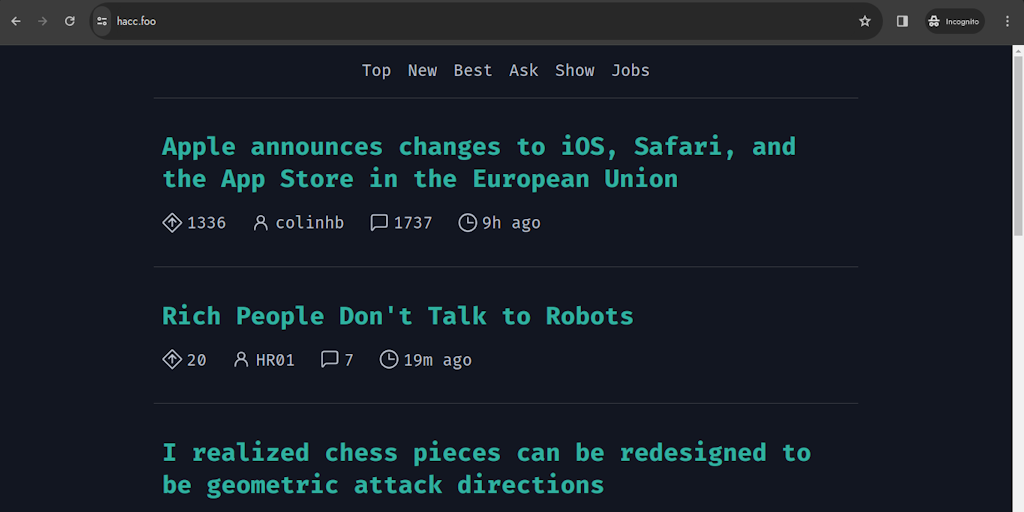
Task: Open site information icon in address bar
Action: click(102, 22)
